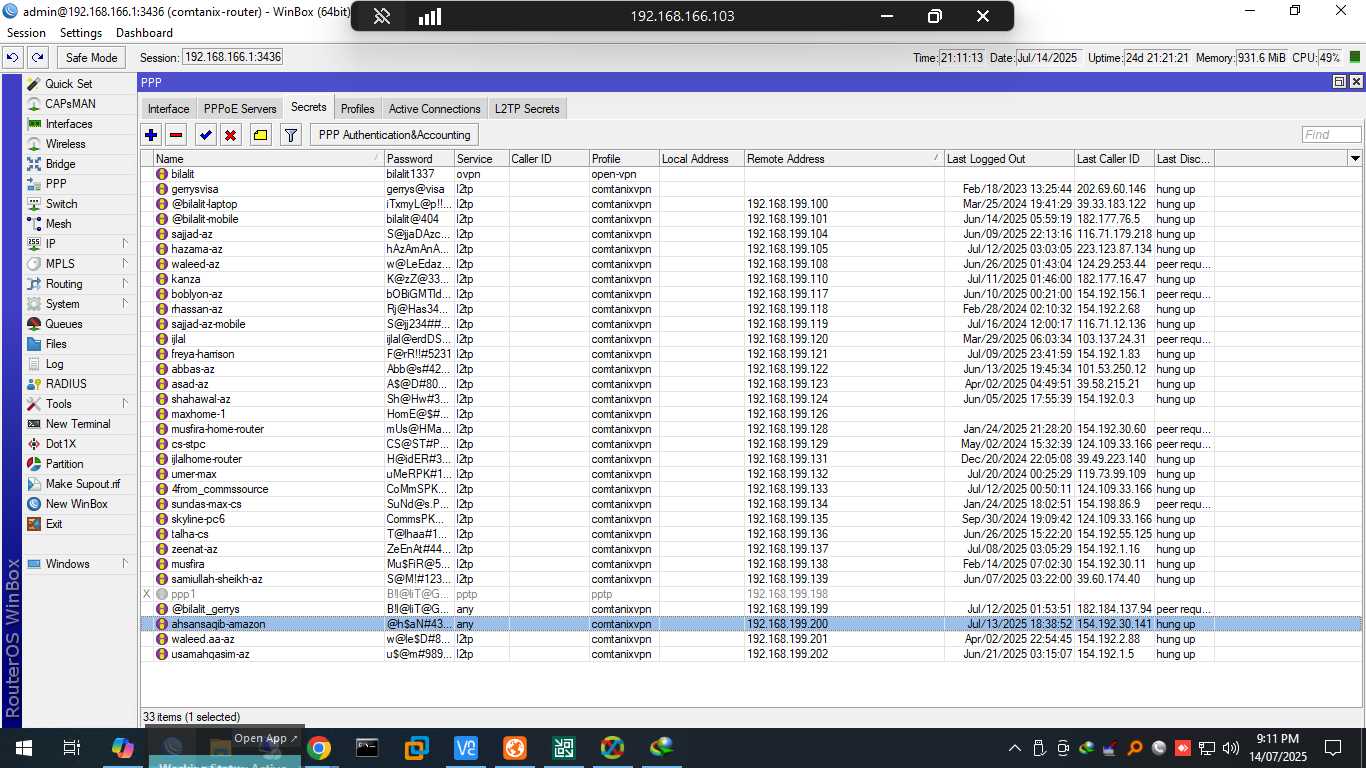Open Chrome from the taskbar
Screen dimensions: 1366x768
[x=319, y=748]
